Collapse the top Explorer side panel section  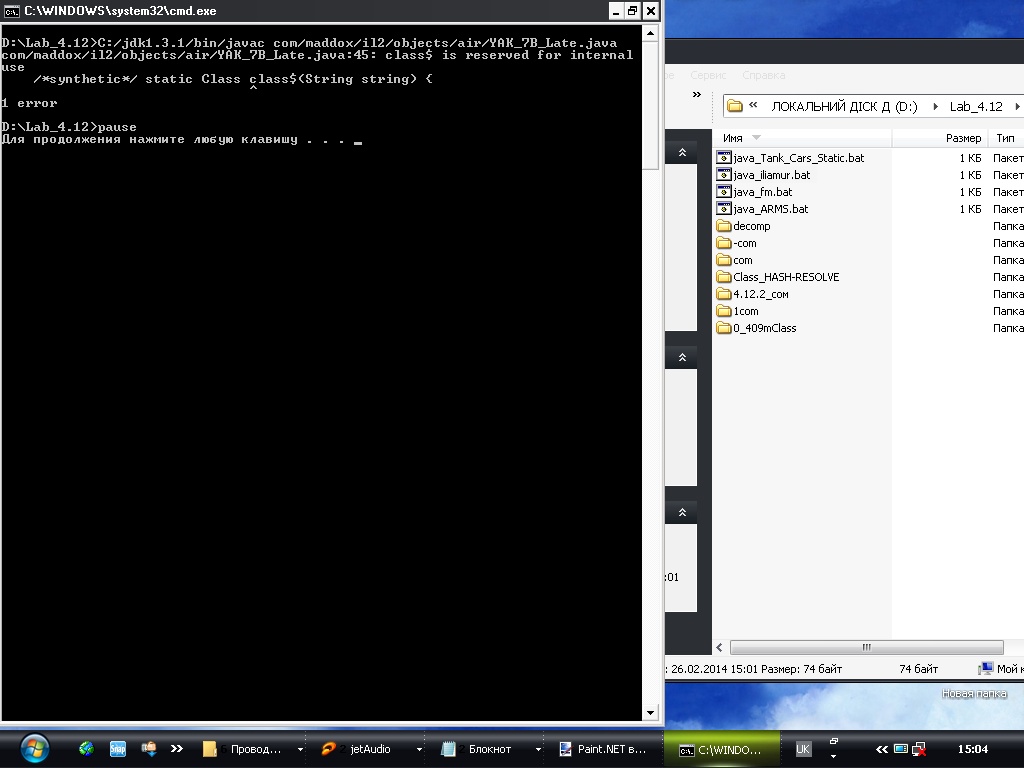tap(682, 152)
